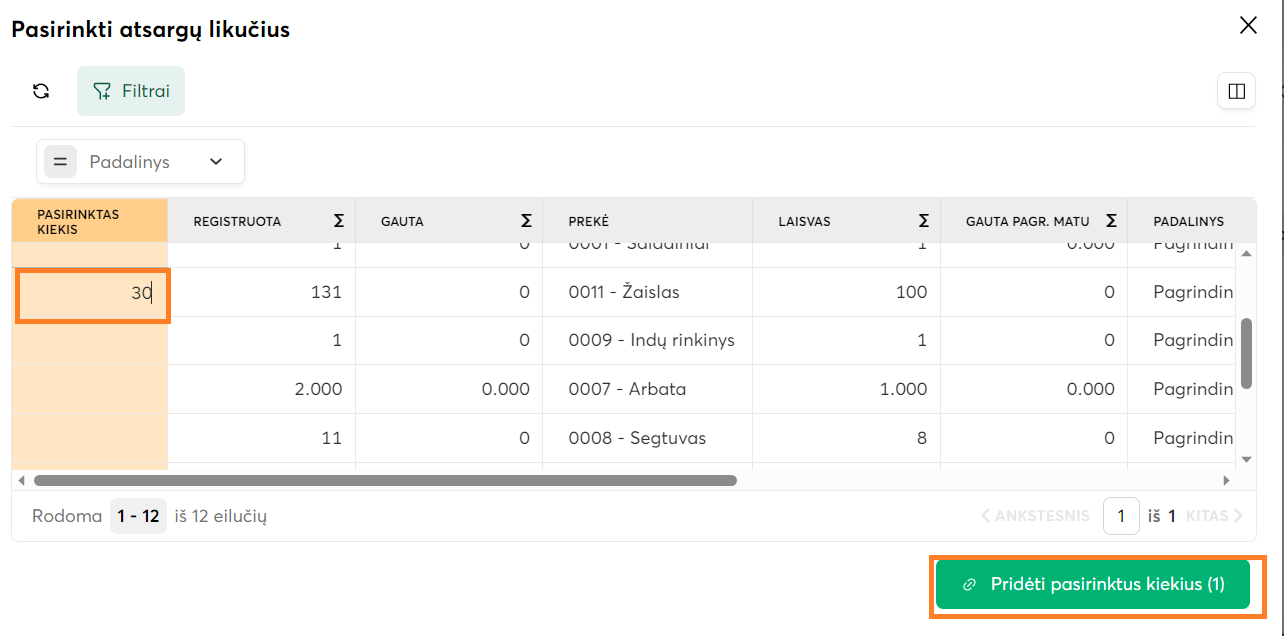Click the refresh icon
The image size is (1284, 636).
pos(41,91)
